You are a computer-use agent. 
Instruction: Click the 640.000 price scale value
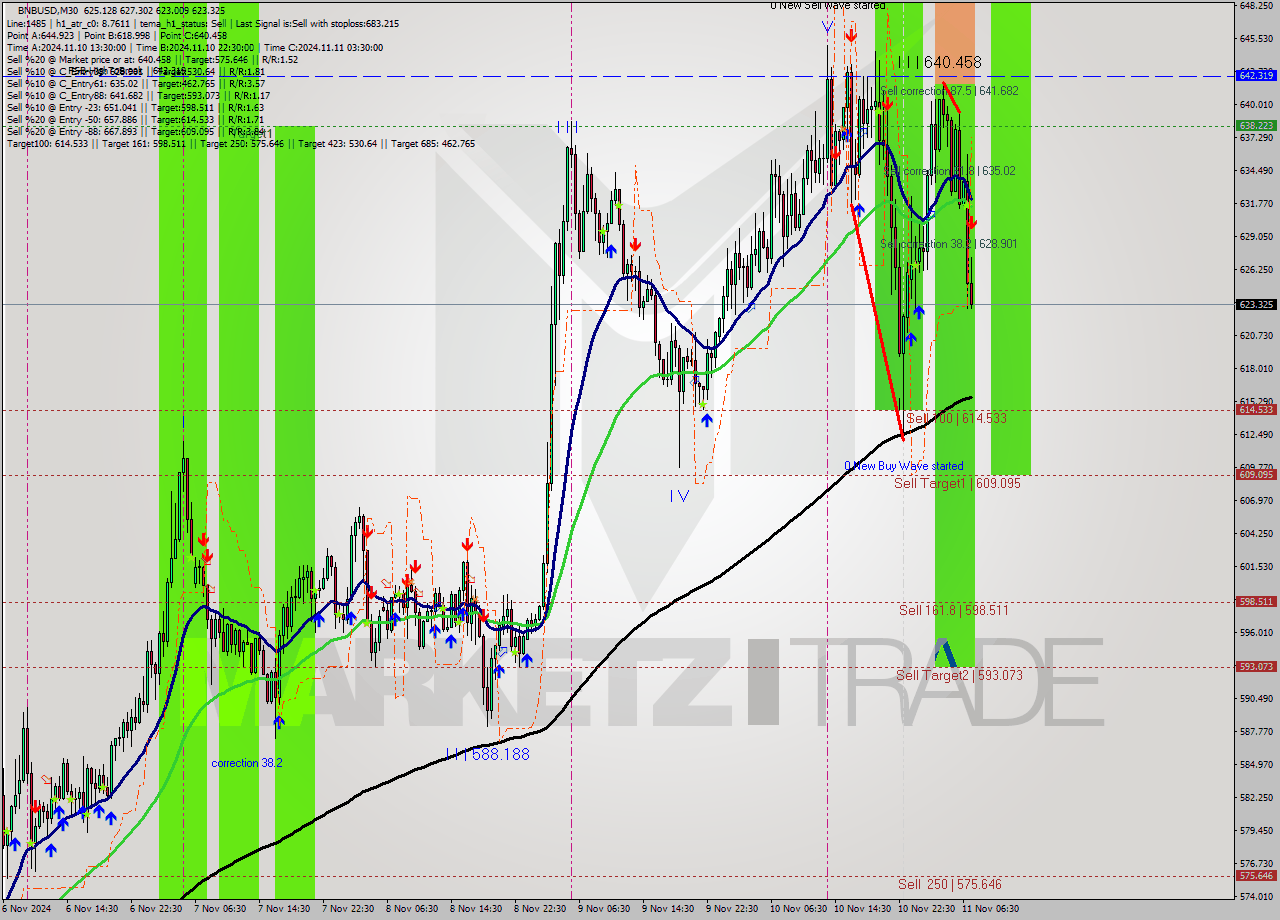point(1256,104)
